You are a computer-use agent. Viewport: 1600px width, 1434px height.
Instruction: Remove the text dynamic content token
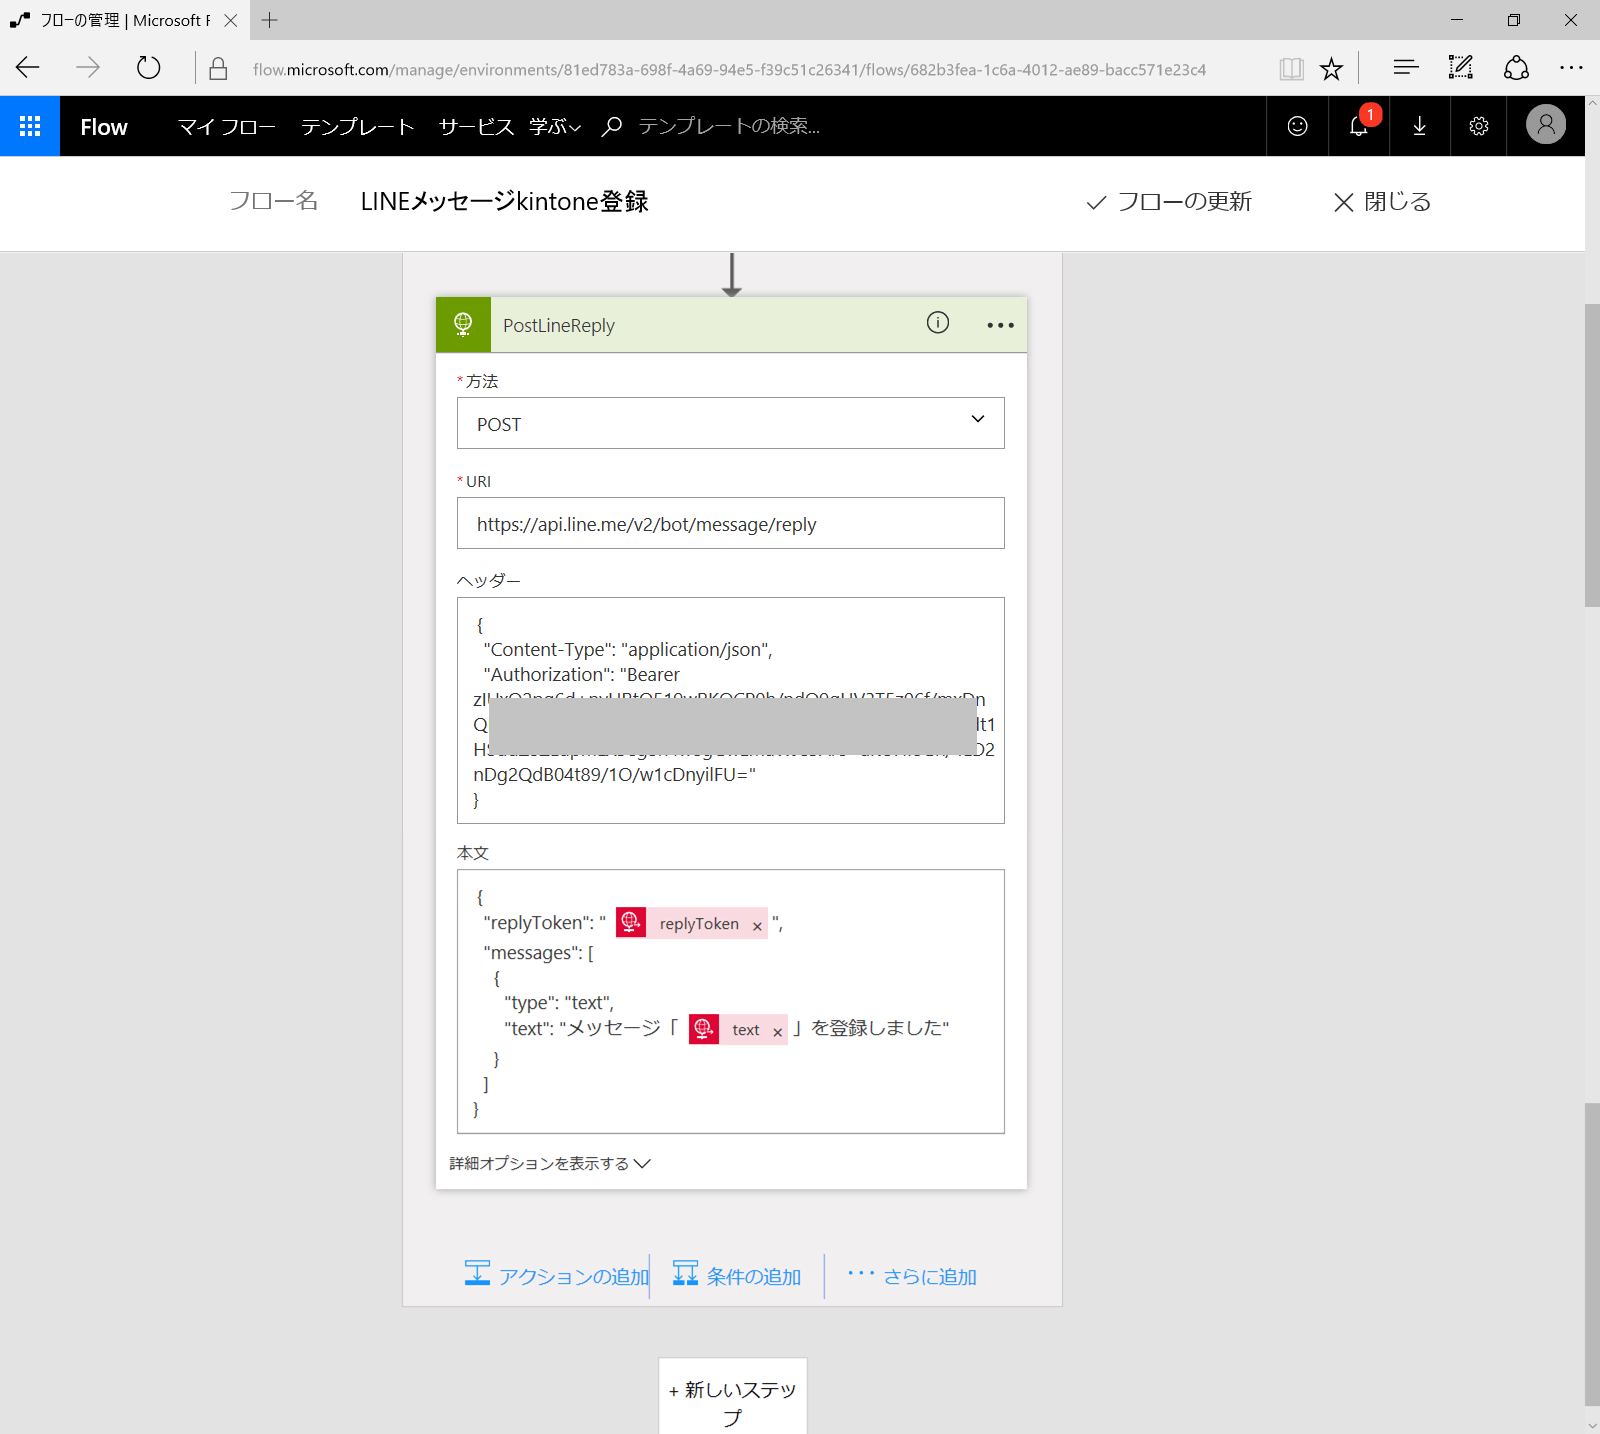(777, 1032)
